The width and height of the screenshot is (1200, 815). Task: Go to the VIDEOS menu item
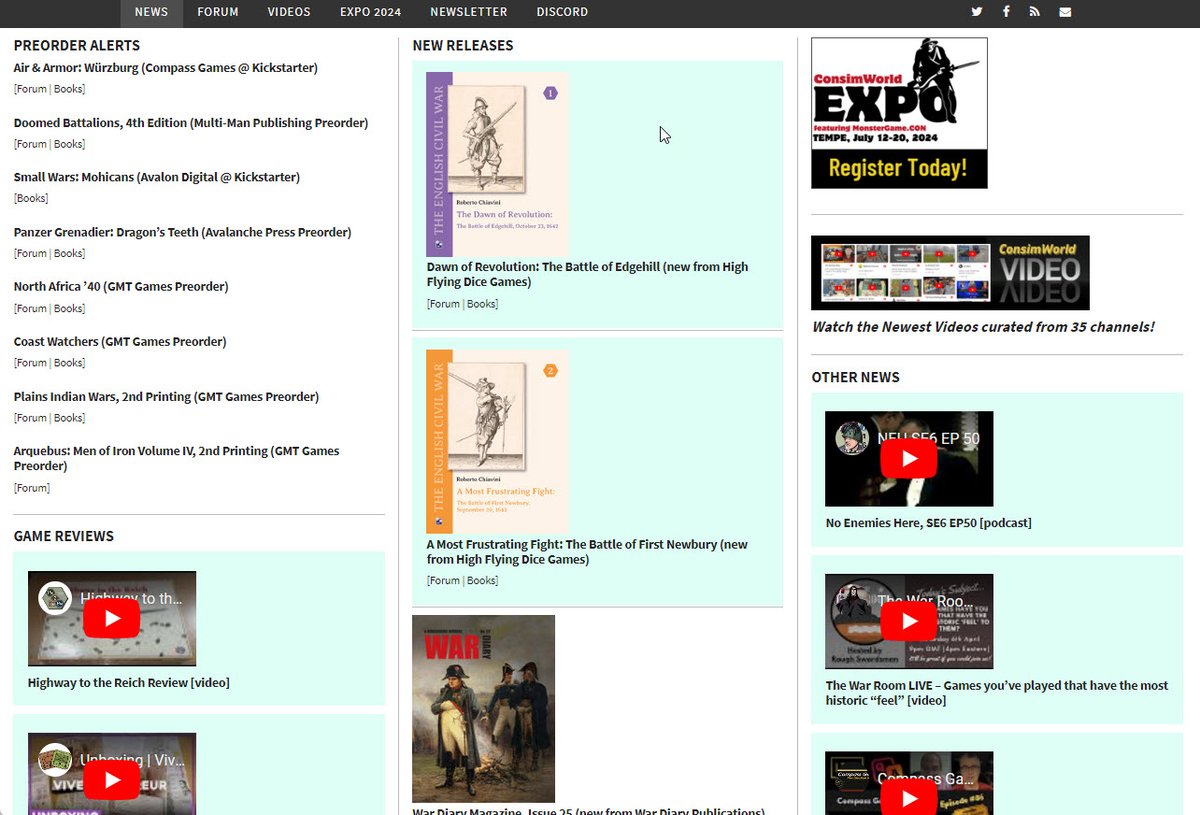[289, 12]
